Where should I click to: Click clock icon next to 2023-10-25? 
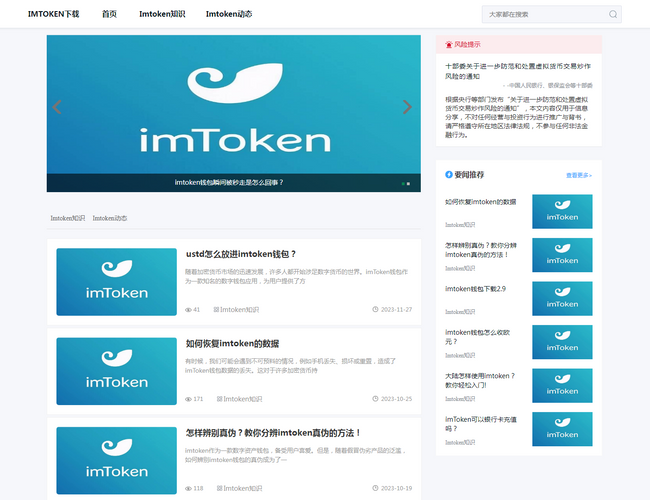point(375,399)
